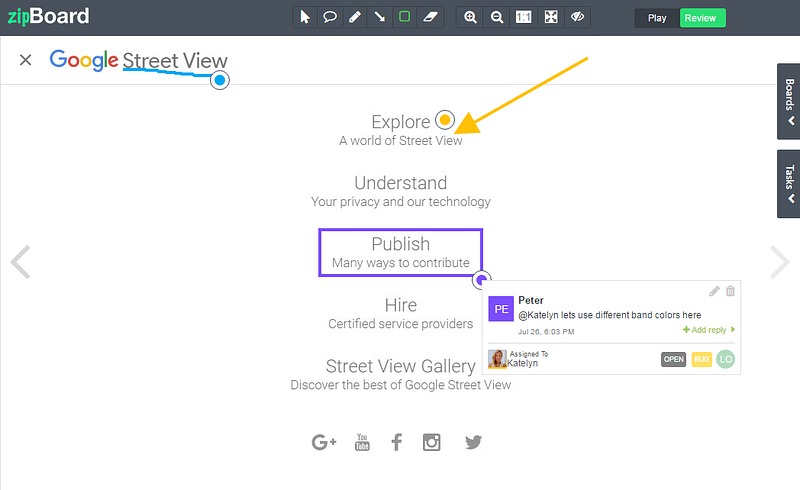
Task: Select the eraser tool
Action: (431, 17)
